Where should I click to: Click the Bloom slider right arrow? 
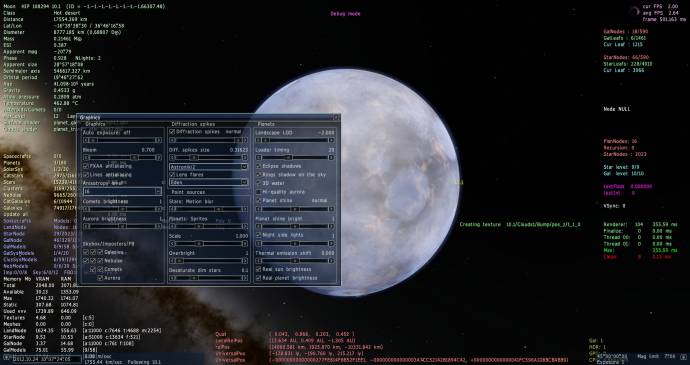(158, 157)
